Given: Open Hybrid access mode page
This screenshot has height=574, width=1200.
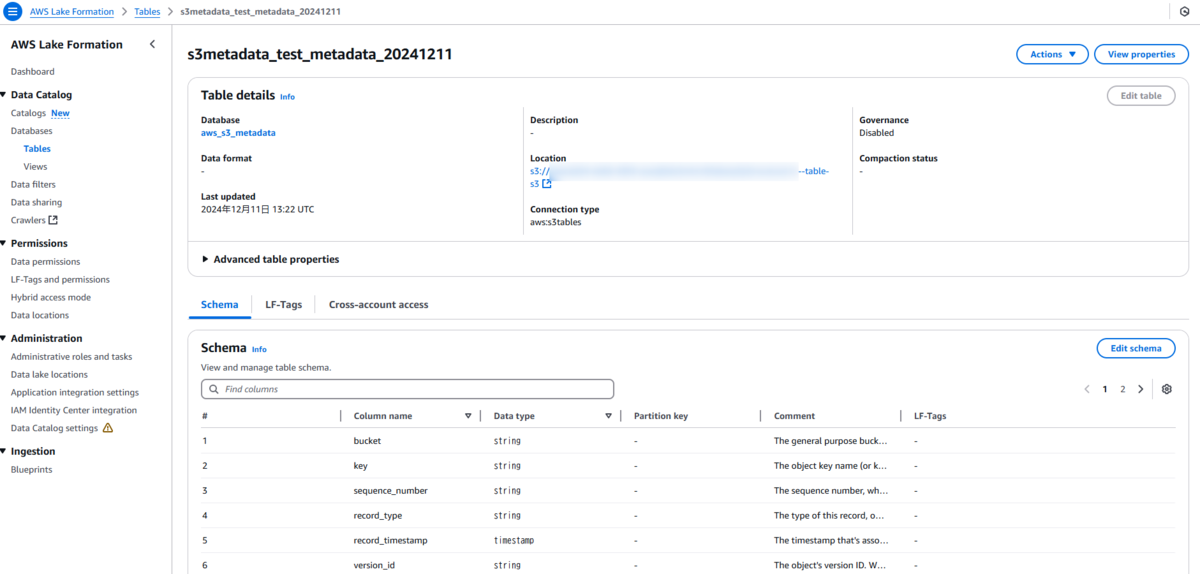Looking at the screenshot, I should [x=51, y=297].
